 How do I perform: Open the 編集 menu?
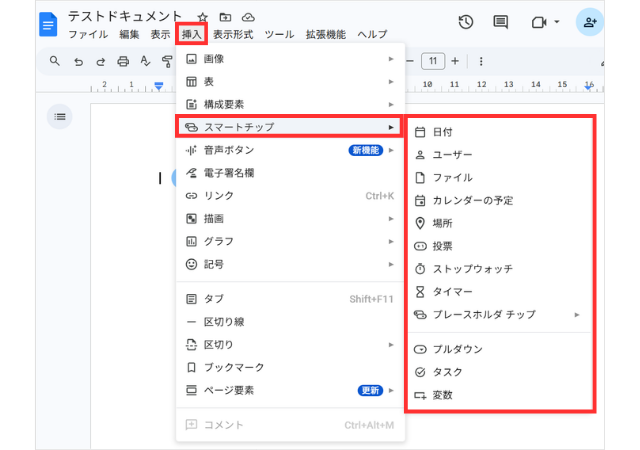click(x=129, y=34)
